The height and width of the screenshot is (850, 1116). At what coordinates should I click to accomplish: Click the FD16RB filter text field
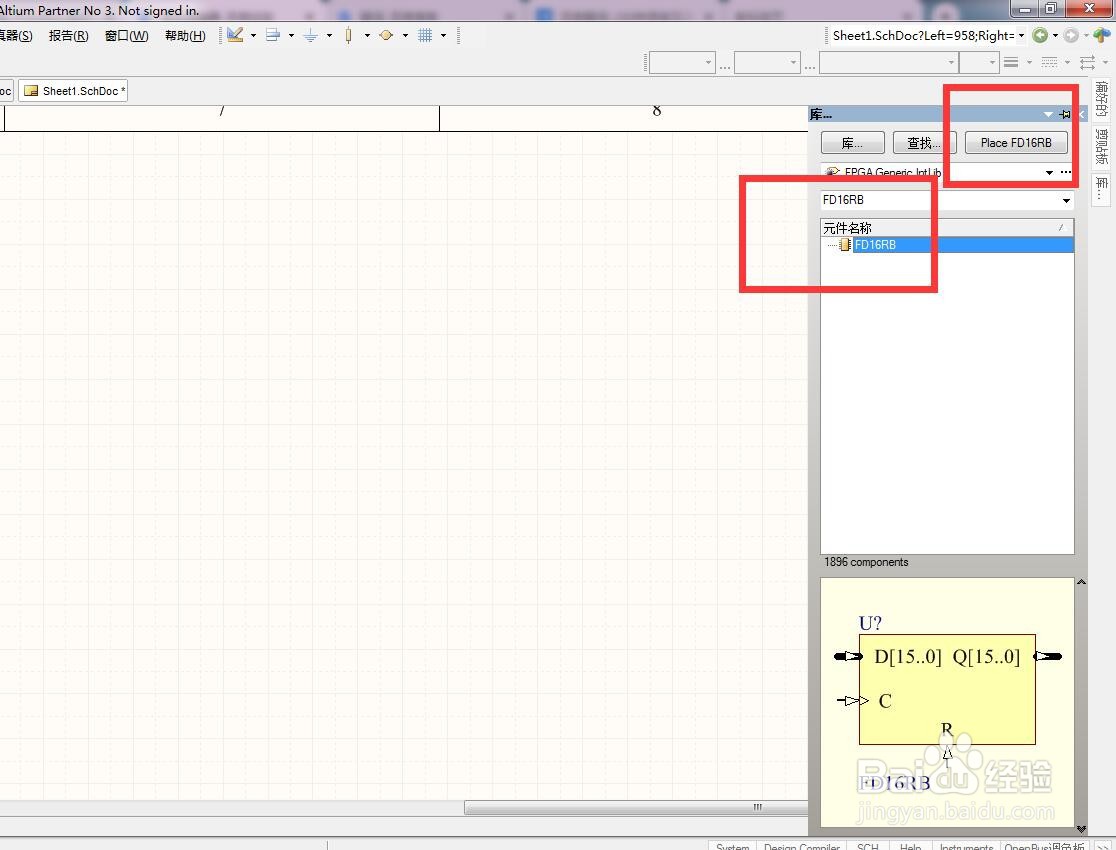[939, 200]
